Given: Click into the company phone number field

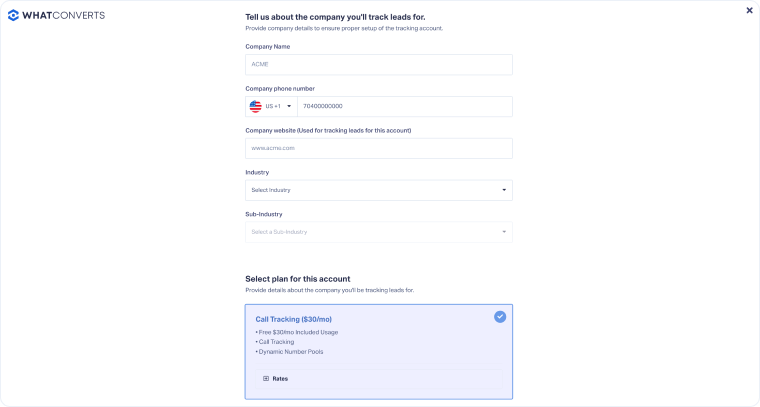Looking at the screenshot, I should [404, 106].
